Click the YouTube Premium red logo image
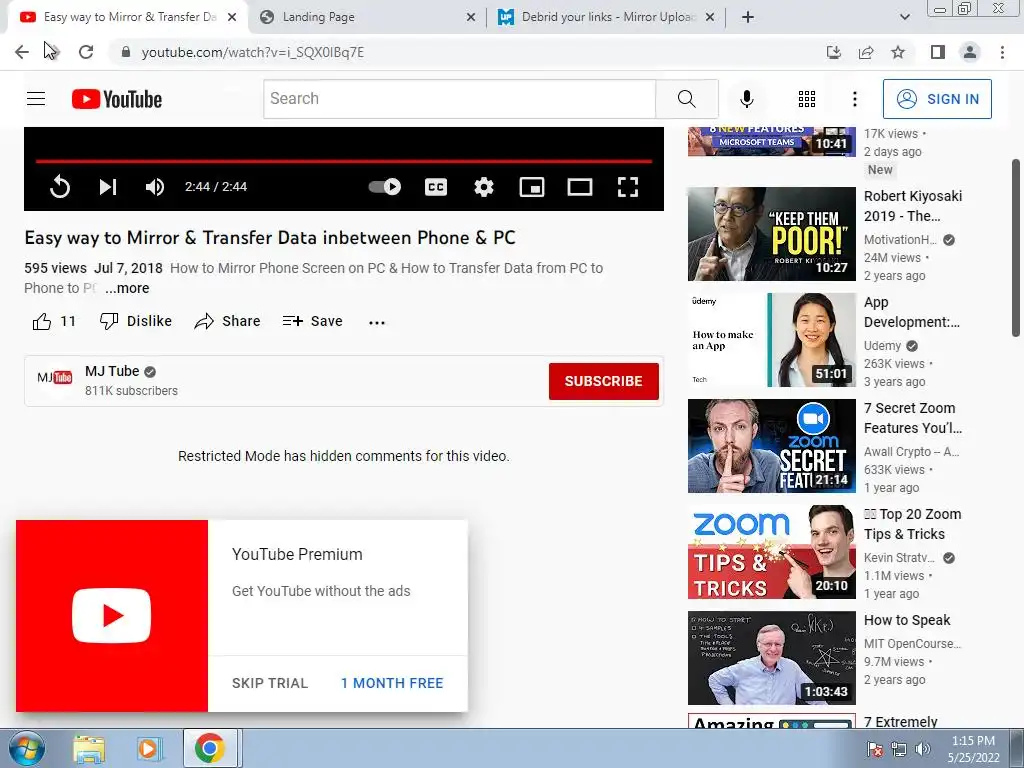This screenshot has height=768, width=1024. [112, 616]
